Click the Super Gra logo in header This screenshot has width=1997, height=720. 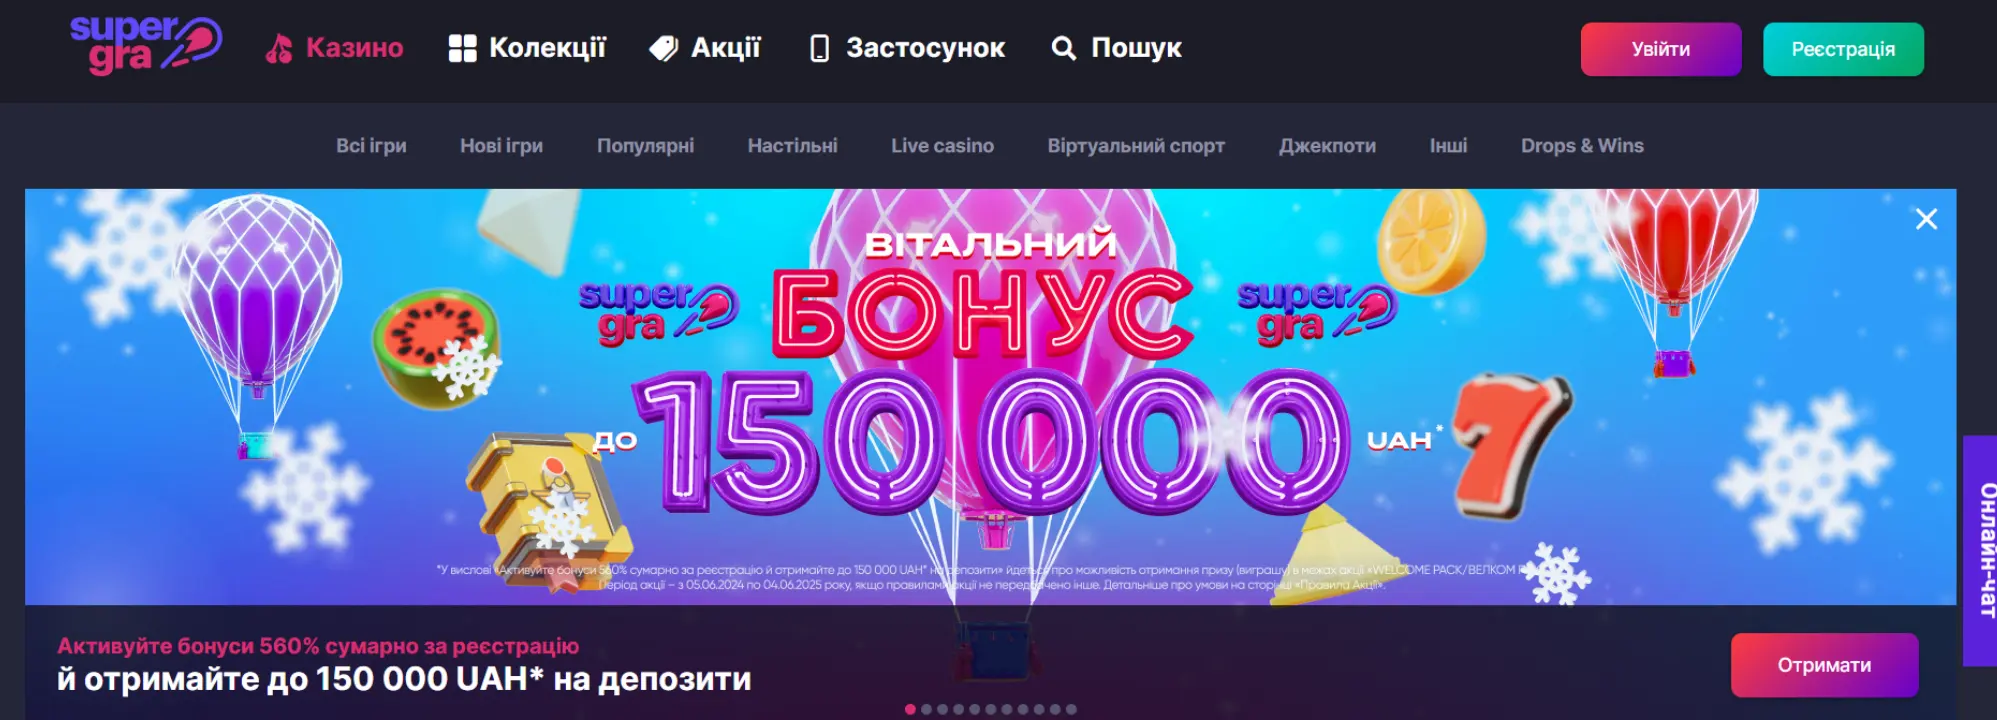coord(146,46)
